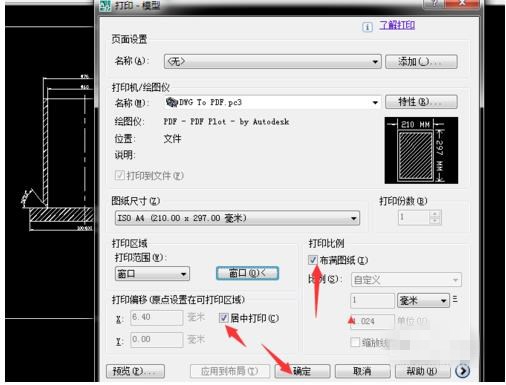The height and width of the screenshot is (385, 506).
Task: Click the 预览 preview button
Action: (135, 371)
